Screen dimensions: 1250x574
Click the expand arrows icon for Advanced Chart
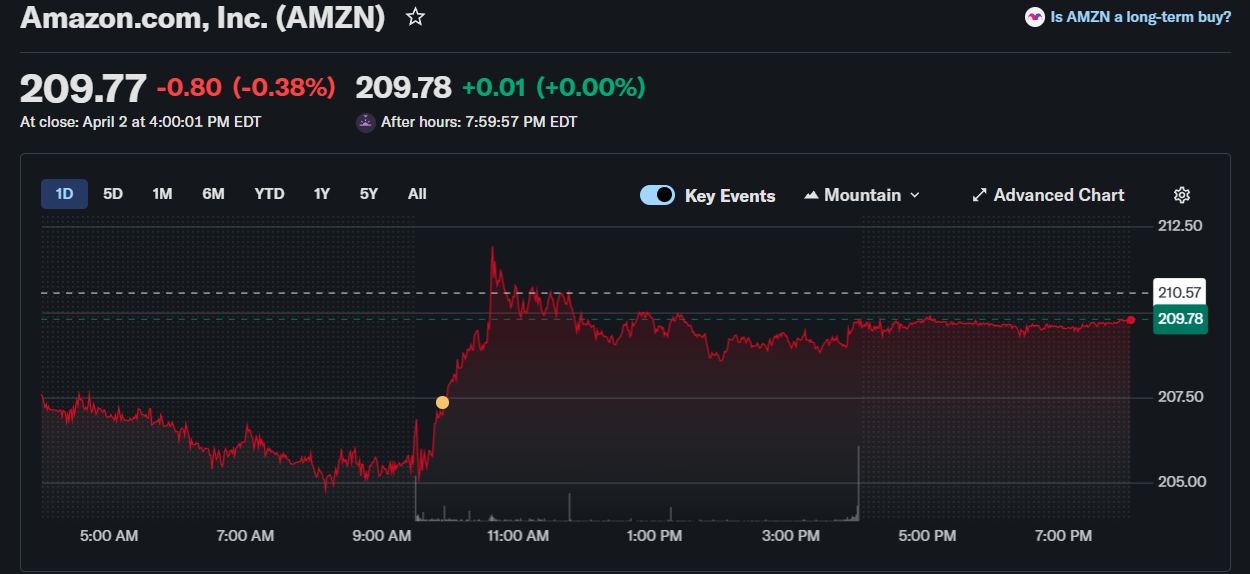pos(980,195)
